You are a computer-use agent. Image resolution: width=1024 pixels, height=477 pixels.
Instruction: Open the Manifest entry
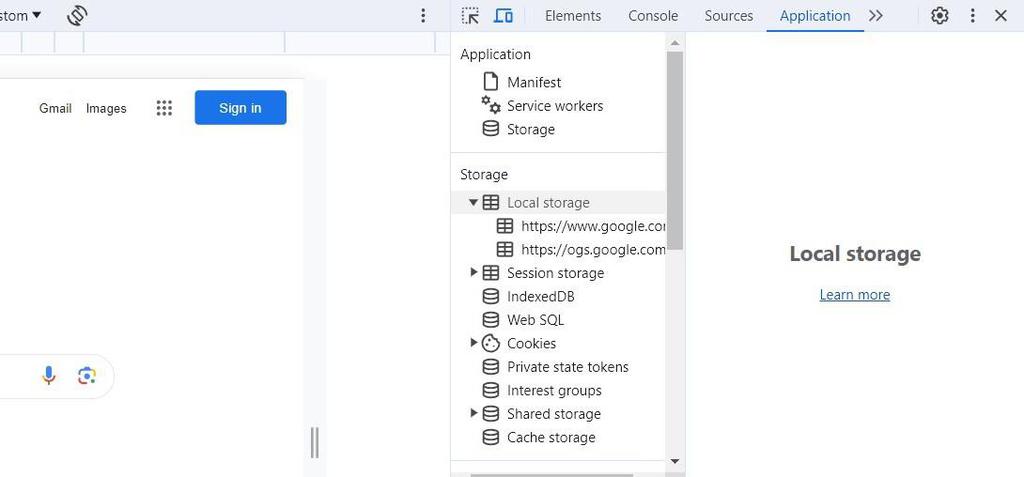pyautogui.click(x=533, y=82)
